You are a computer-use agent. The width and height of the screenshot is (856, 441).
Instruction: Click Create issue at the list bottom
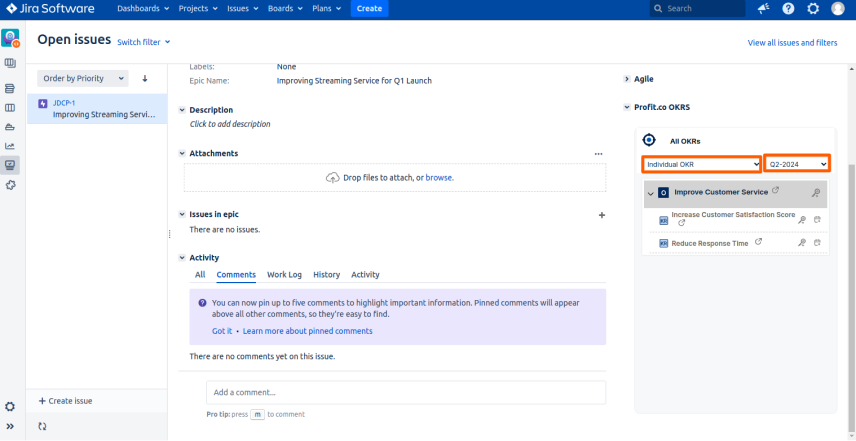coord(66,401)
